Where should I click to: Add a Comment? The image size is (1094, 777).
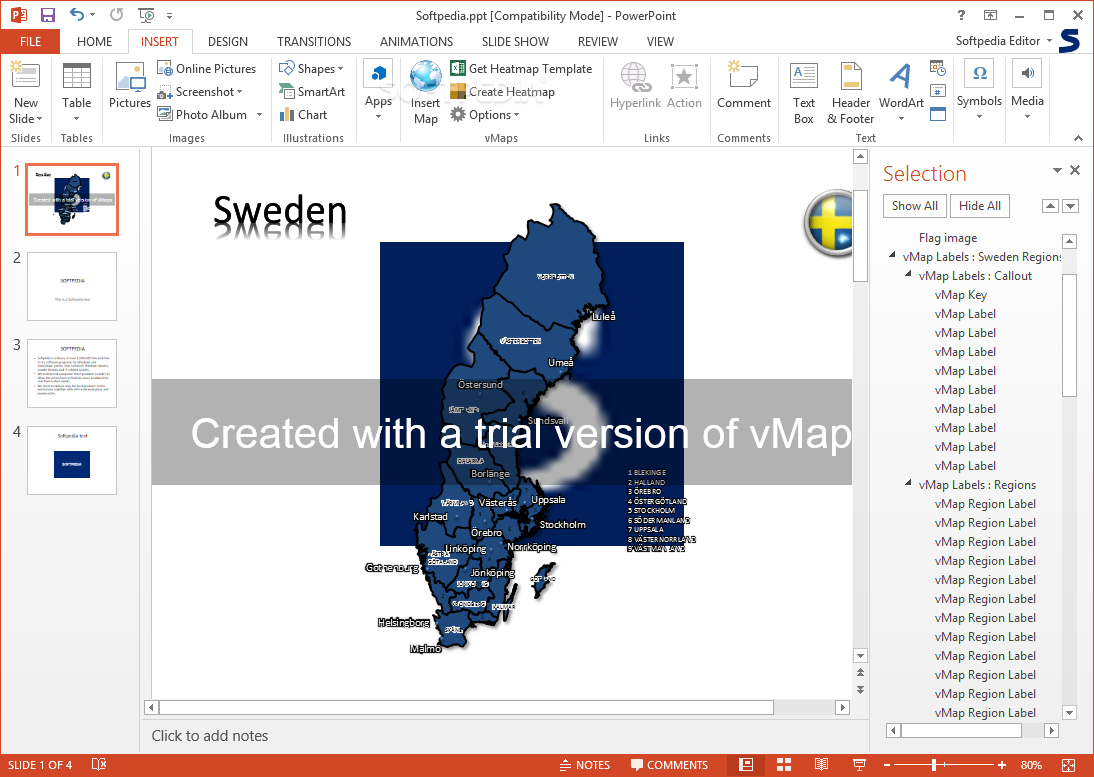744,86
